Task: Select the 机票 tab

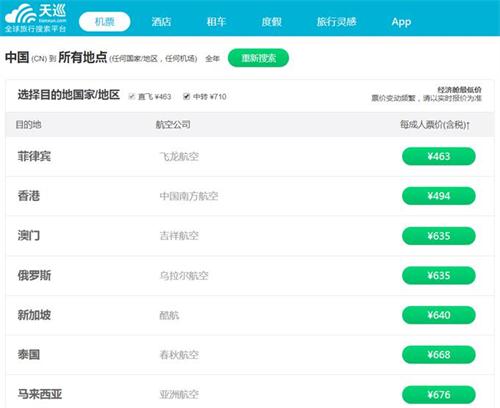Action: click(x=105, y=22)
